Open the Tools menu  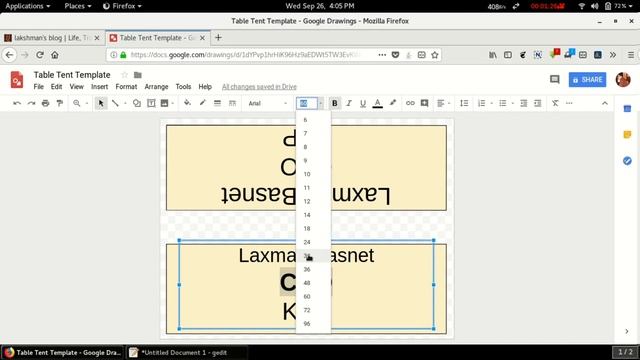183,87
